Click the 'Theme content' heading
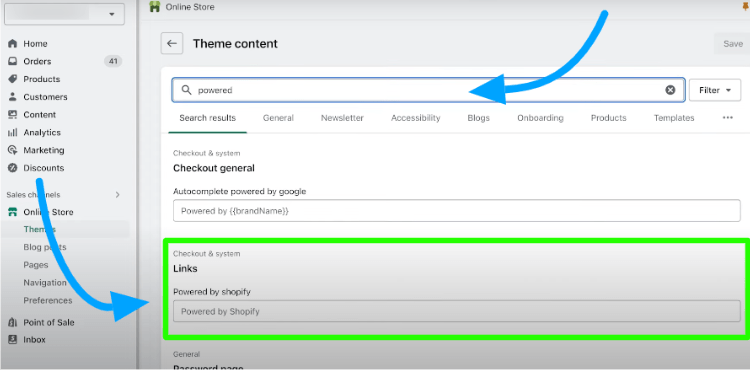This screenshot has width=750, height=372. (x=235, y=44)
